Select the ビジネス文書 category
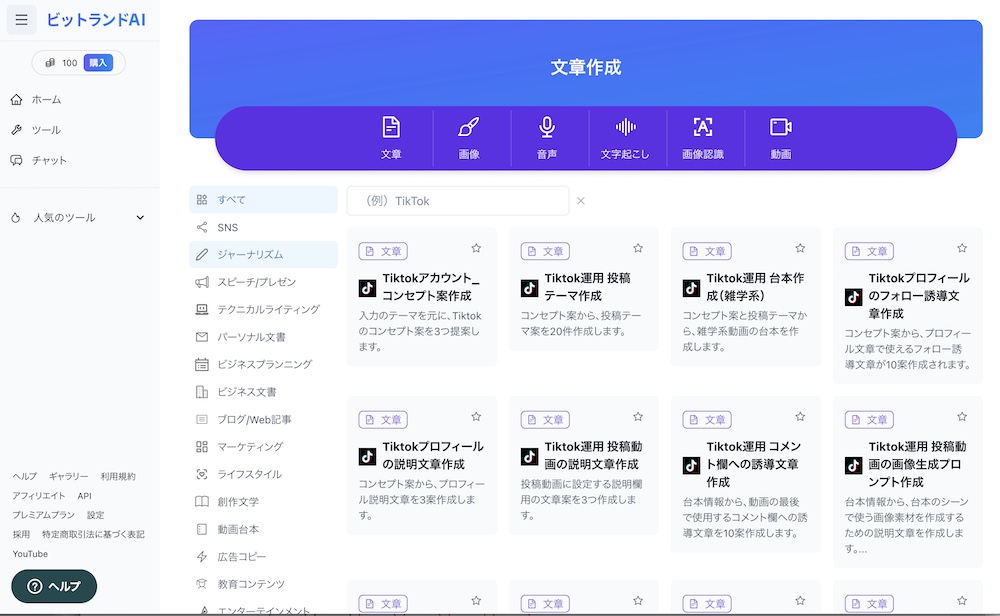This screenshot has height=616, width=1000. 263,392
